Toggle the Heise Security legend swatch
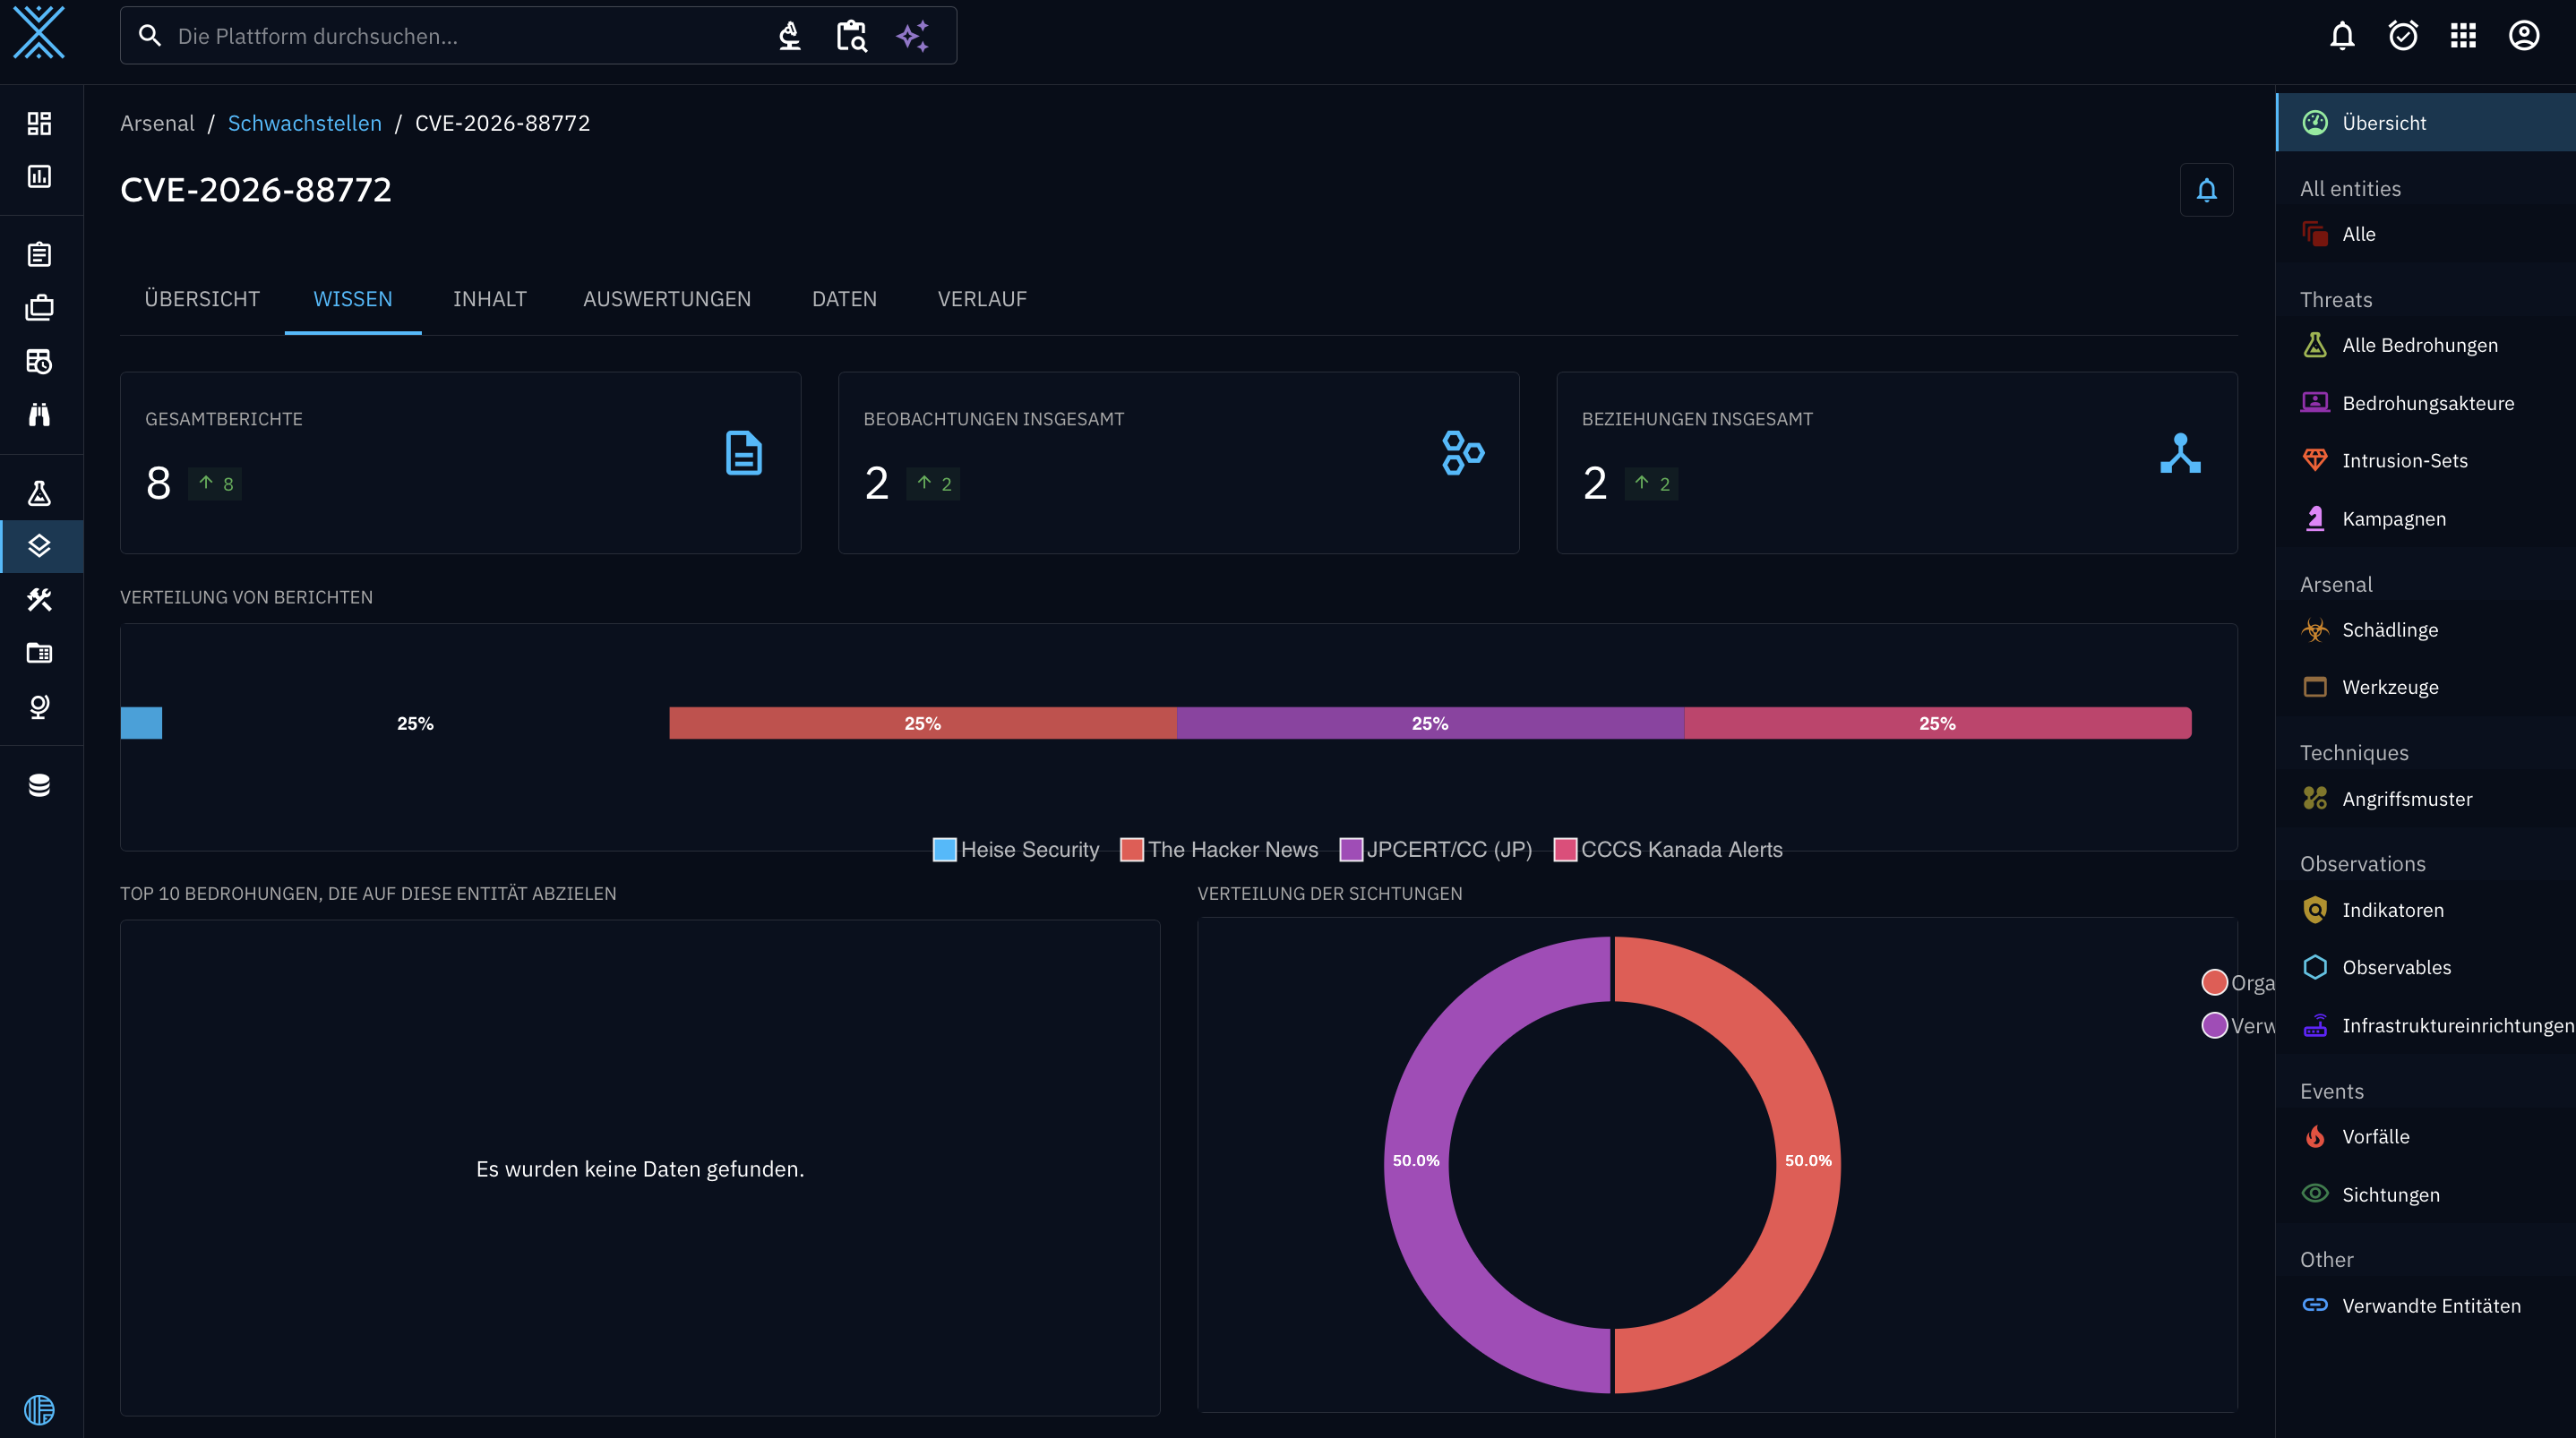This screenshot has width=2576, height=1438. coord(944,850)
